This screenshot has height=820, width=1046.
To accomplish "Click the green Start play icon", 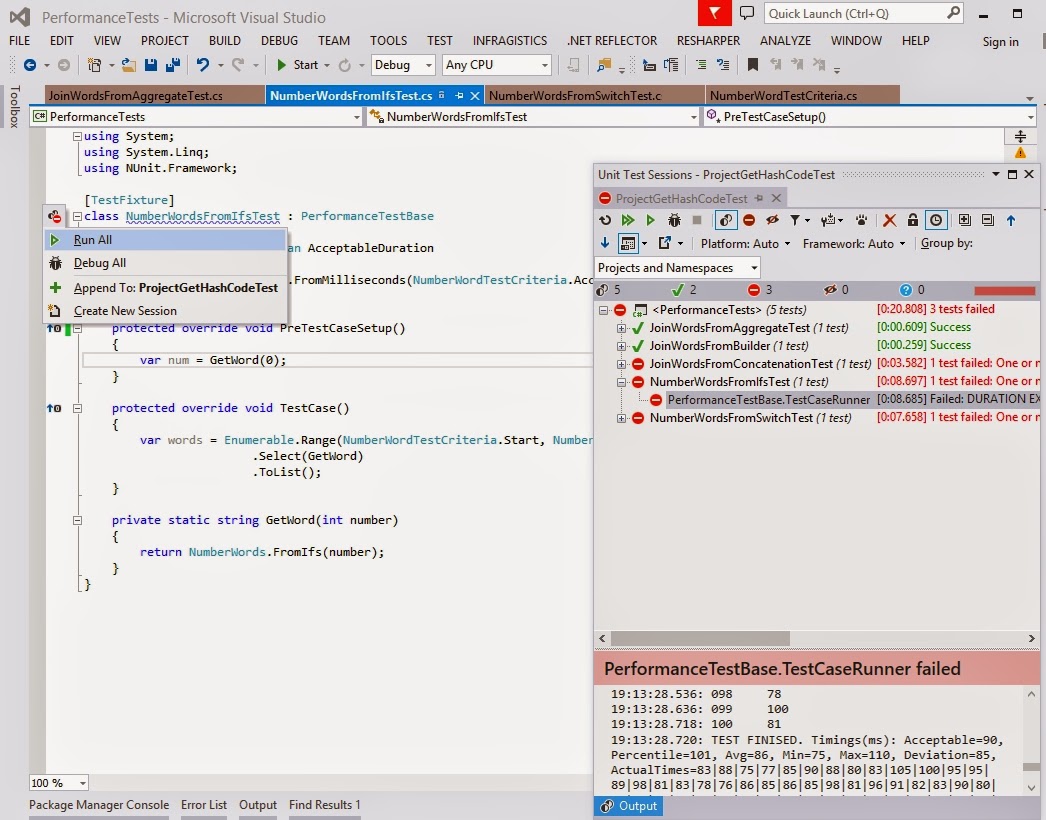I will [x=282, y=65].
